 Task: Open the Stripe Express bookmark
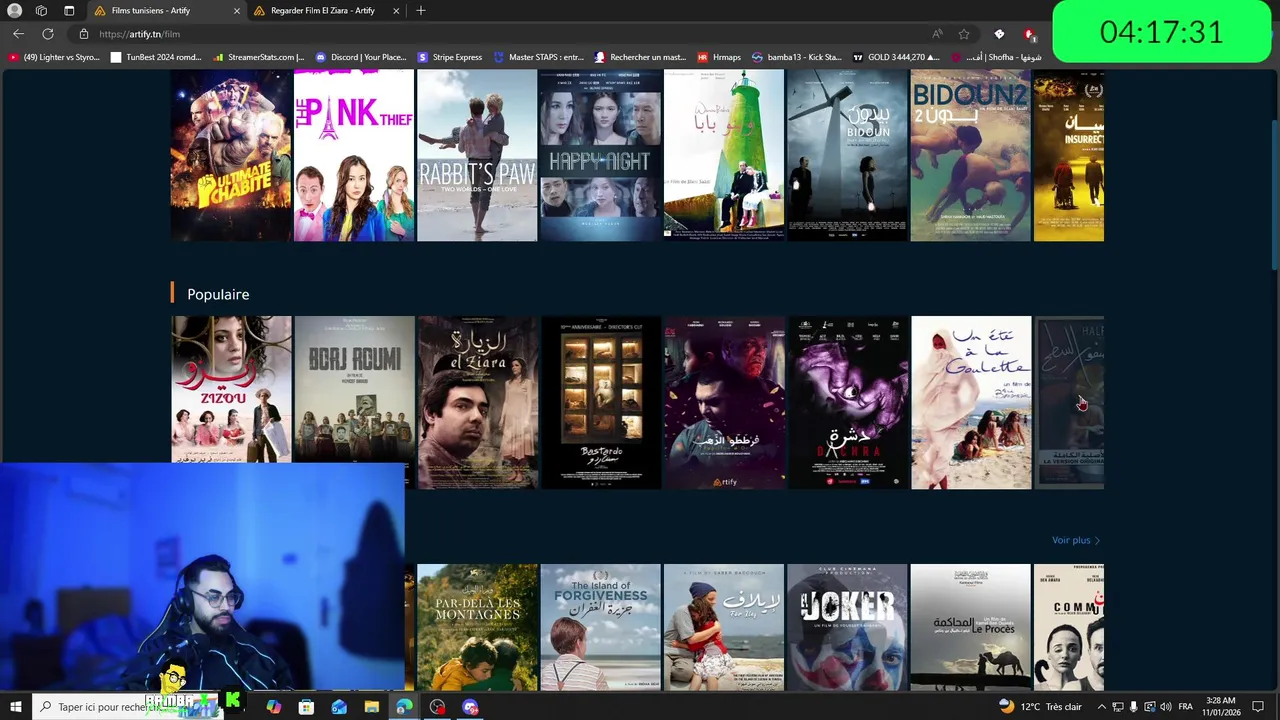450,57
